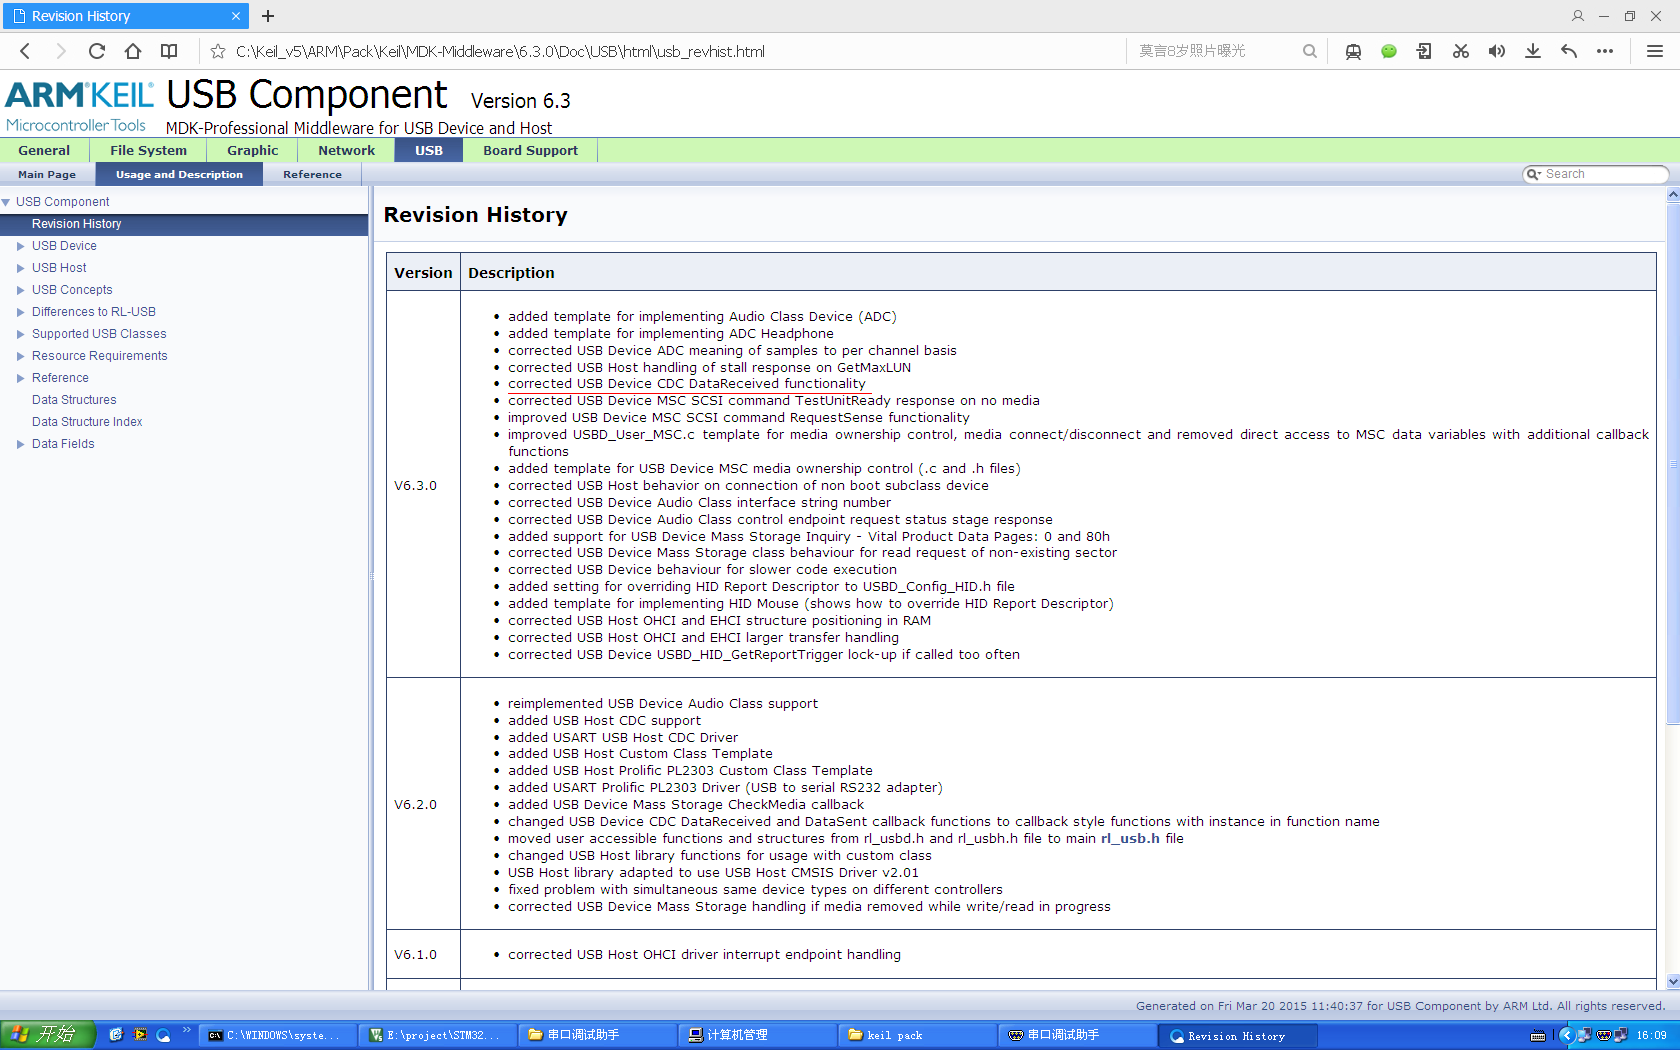Screen dimensions: 1680x1050
Task: Switch to C:\WINDOWS\syste... taskbar window
Action: pos(278,1035)
